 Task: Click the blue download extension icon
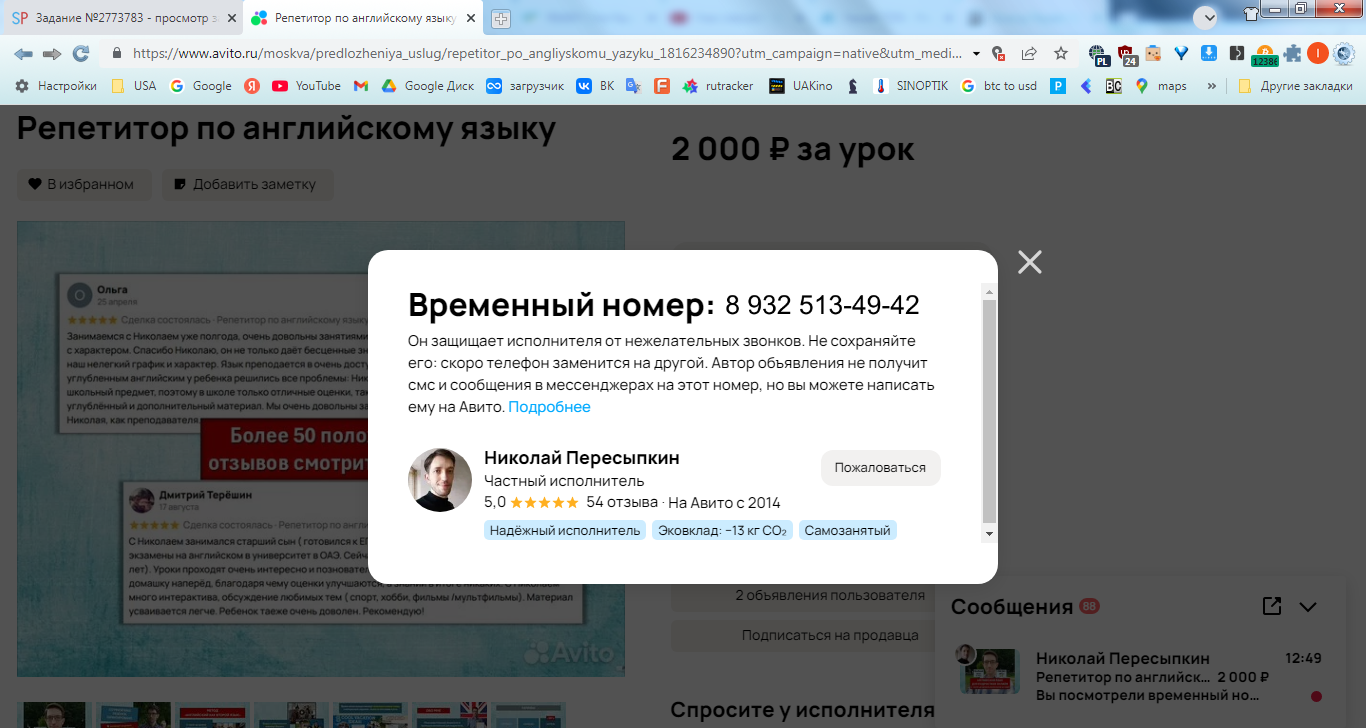coord(1208,53)
